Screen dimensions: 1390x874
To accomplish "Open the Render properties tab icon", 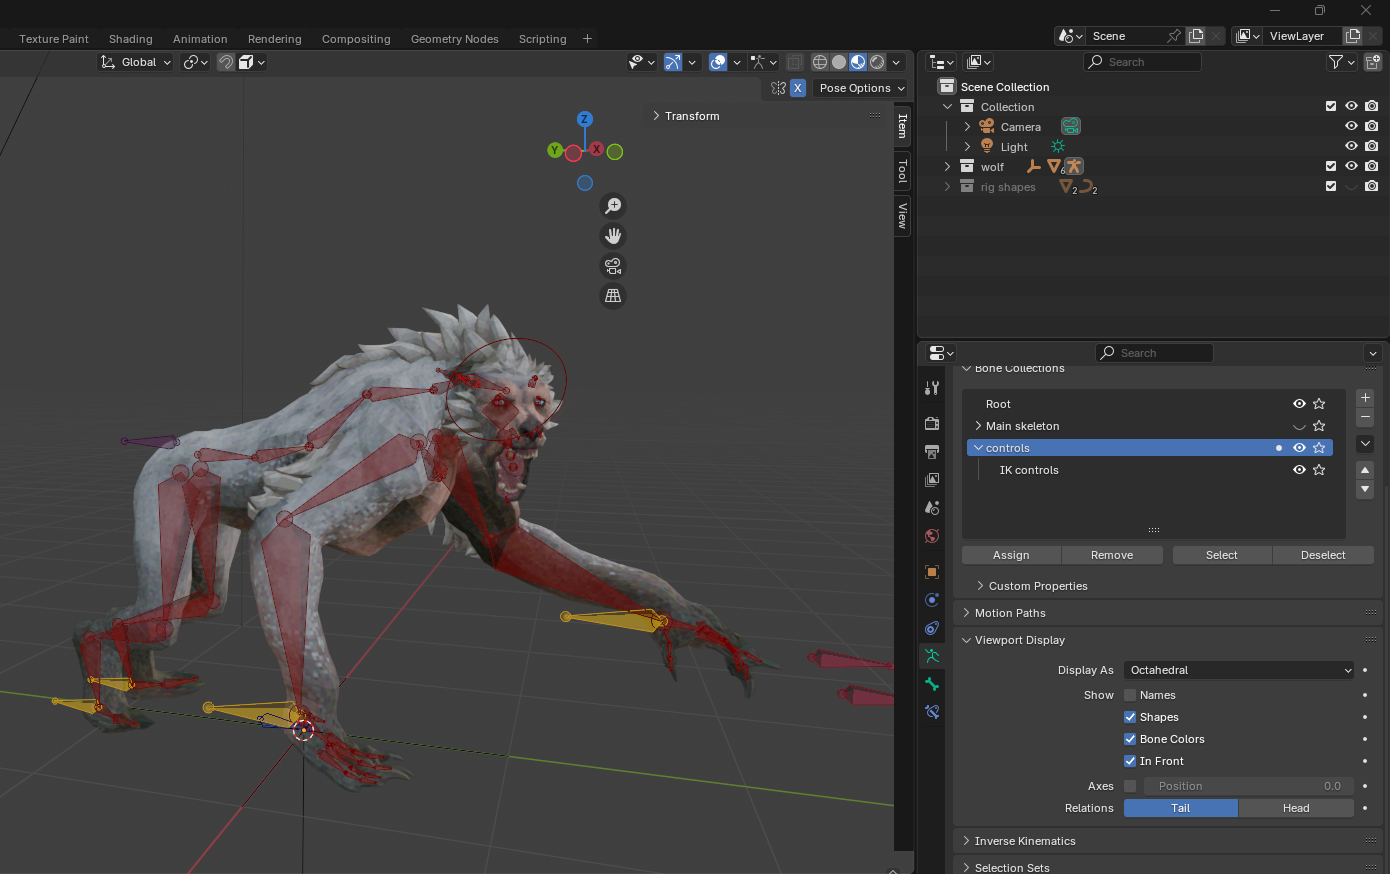I will click(932, 424).
